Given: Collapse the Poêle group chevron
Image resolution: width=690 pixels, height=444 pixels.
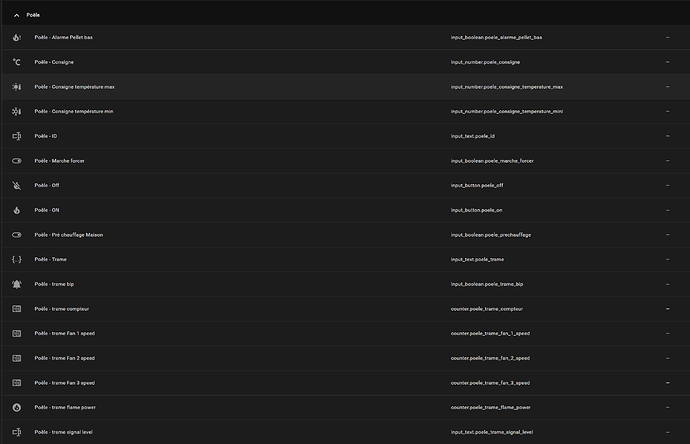Looking at the screenshot, I should tap(17, 15).
